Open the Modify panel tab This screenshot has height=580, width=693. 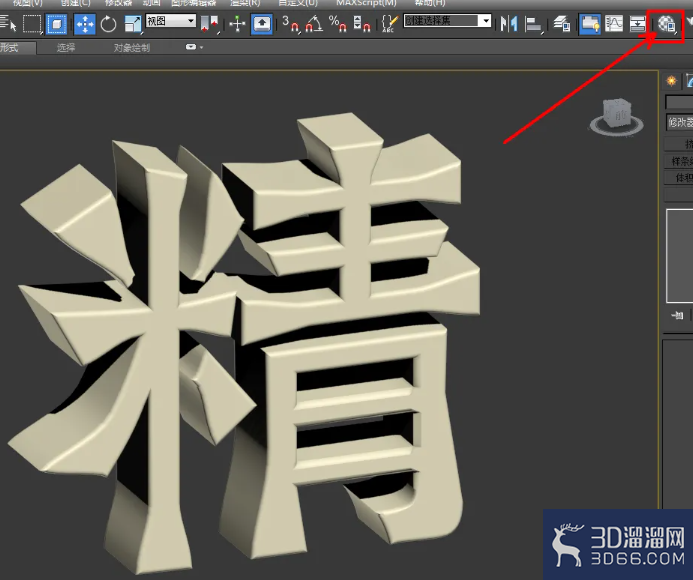[689, 81]
